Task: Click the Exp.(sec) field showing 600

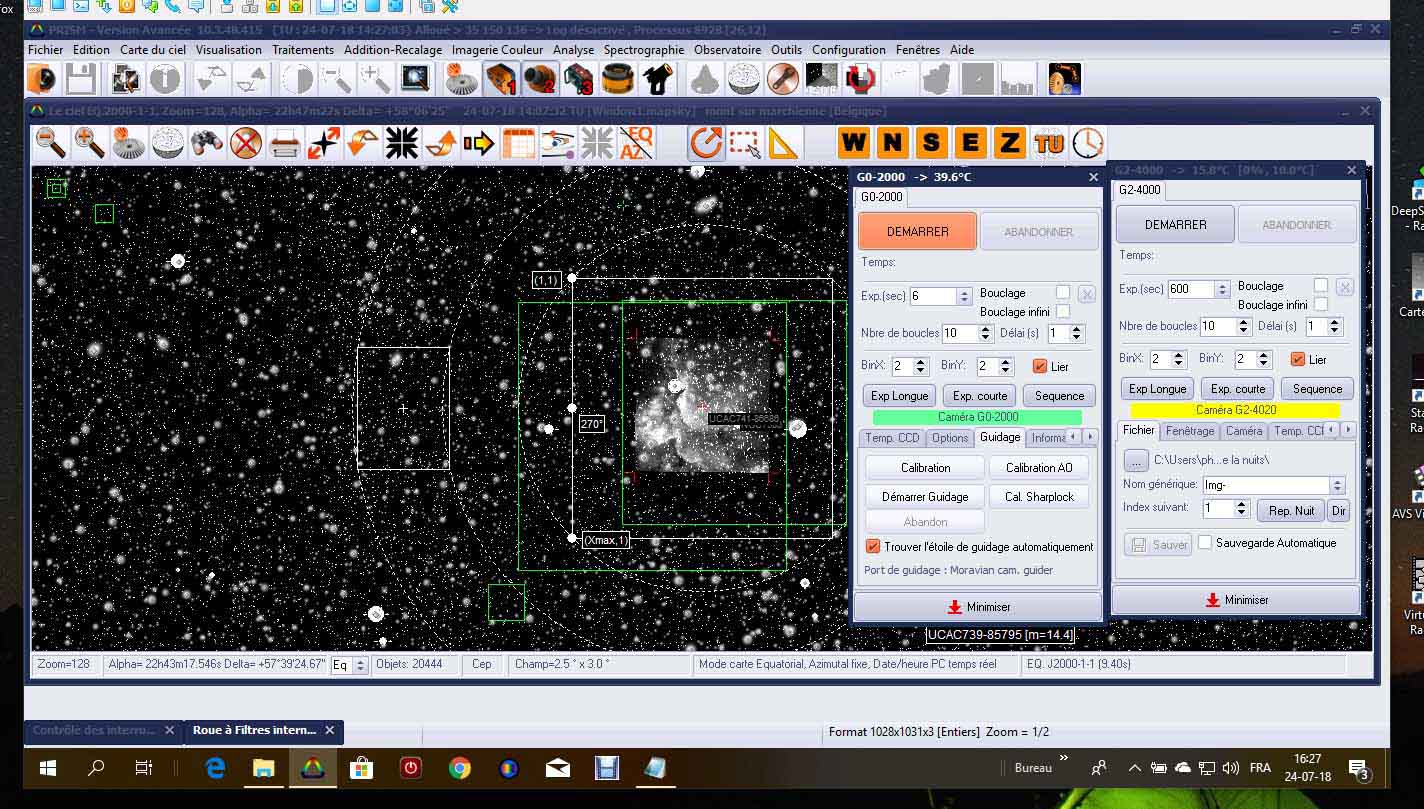Action: [x=1189, y=289]
